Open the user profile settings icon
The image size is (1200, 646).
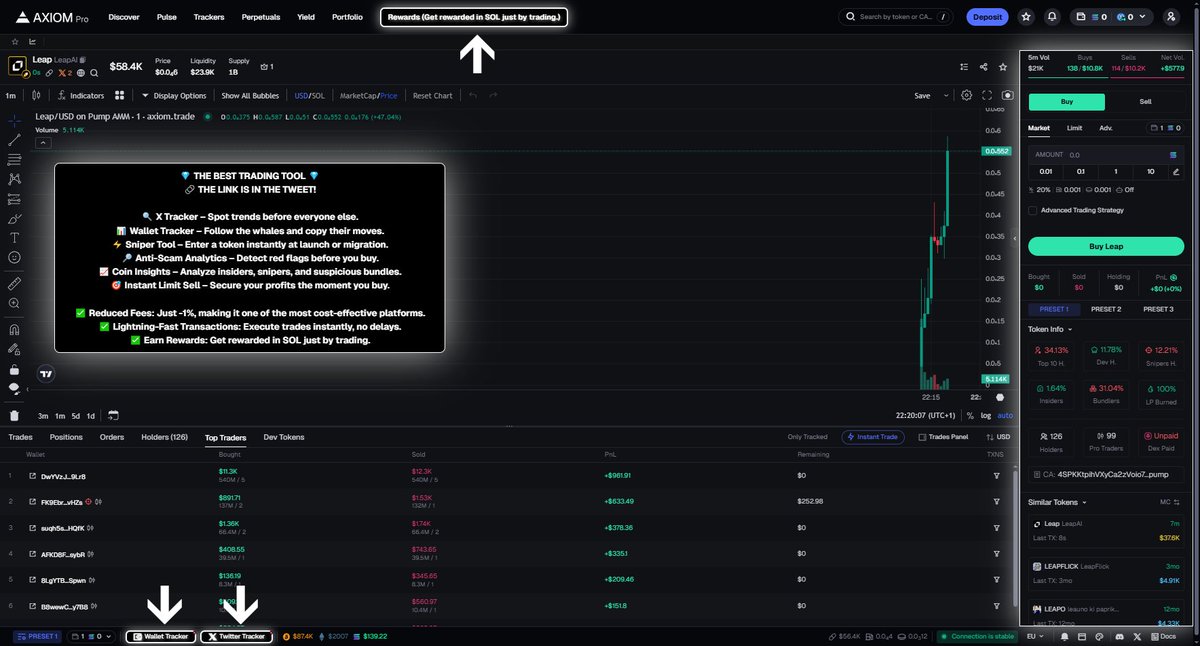[x=1172, y=17]
